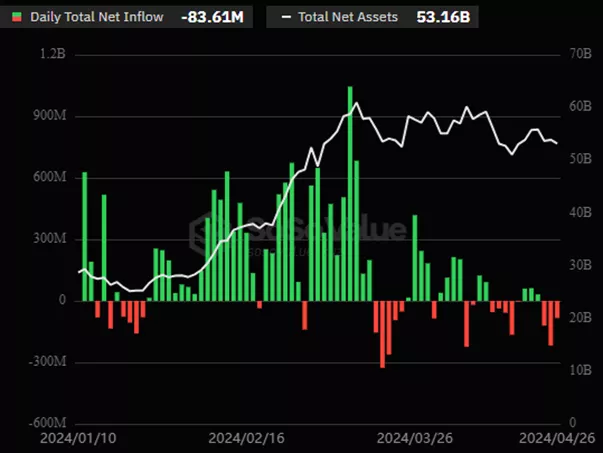Toggle the Total Net Assets legend label
Image resolution: width=603 pixels, height=453 pixels.
coord(347,17)
